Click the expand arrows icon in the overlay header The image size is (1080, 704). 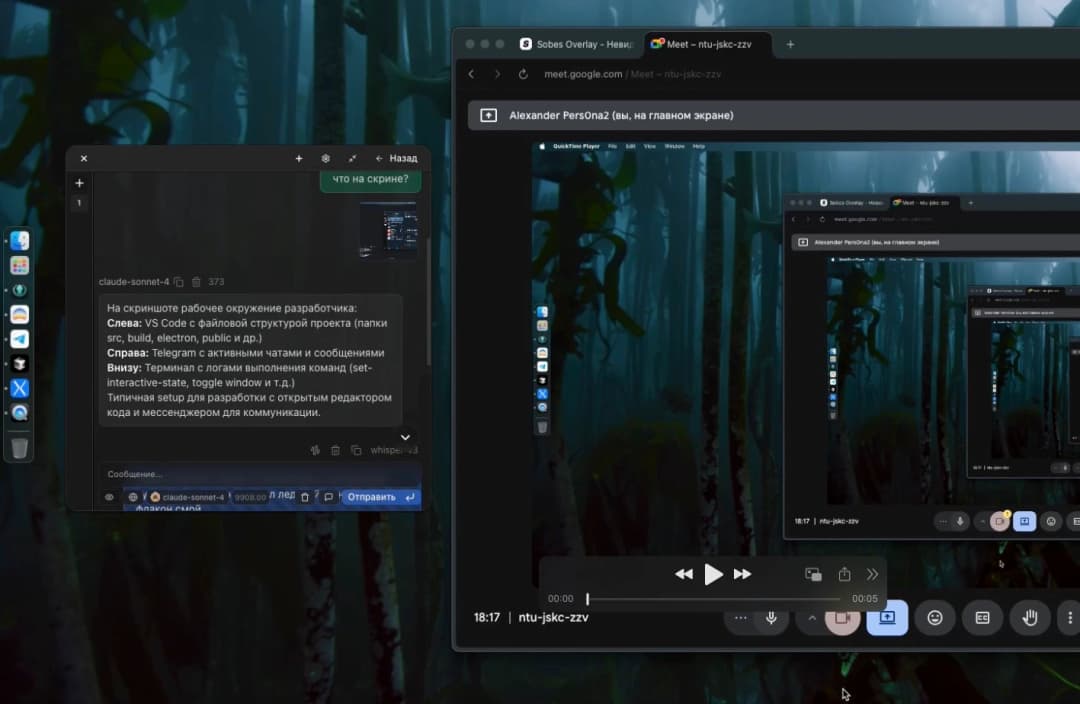click(x=353, y=158)
